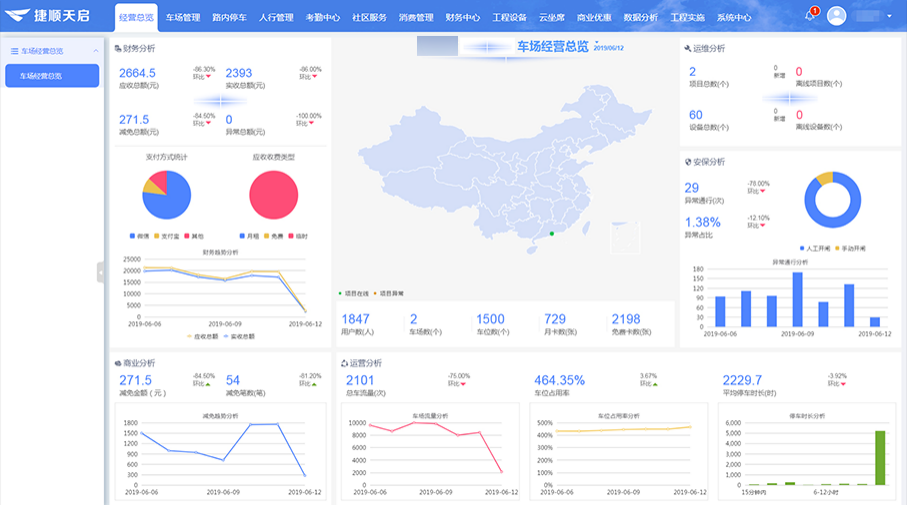Open the user account dropdown arrow
This screenshot has width=907, height=506.
[889, 16]
